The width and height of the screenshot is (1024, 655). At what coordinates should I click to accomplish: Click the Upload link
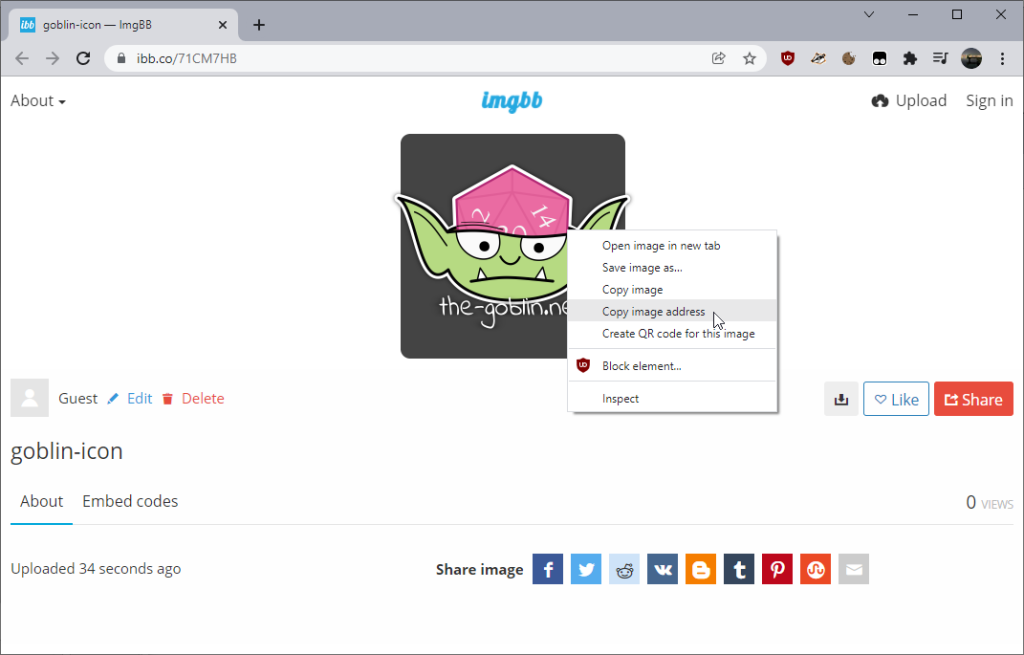pos(909,101)
